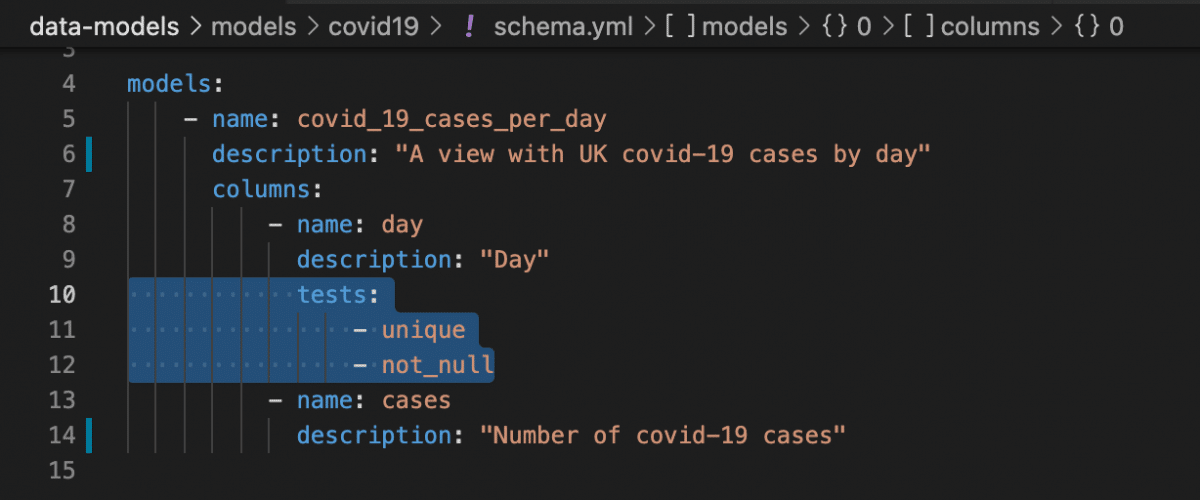Click the change marker beside line 6
Image resolution: width=1200 pixels, height=500 pixels.
pos(88,155)
